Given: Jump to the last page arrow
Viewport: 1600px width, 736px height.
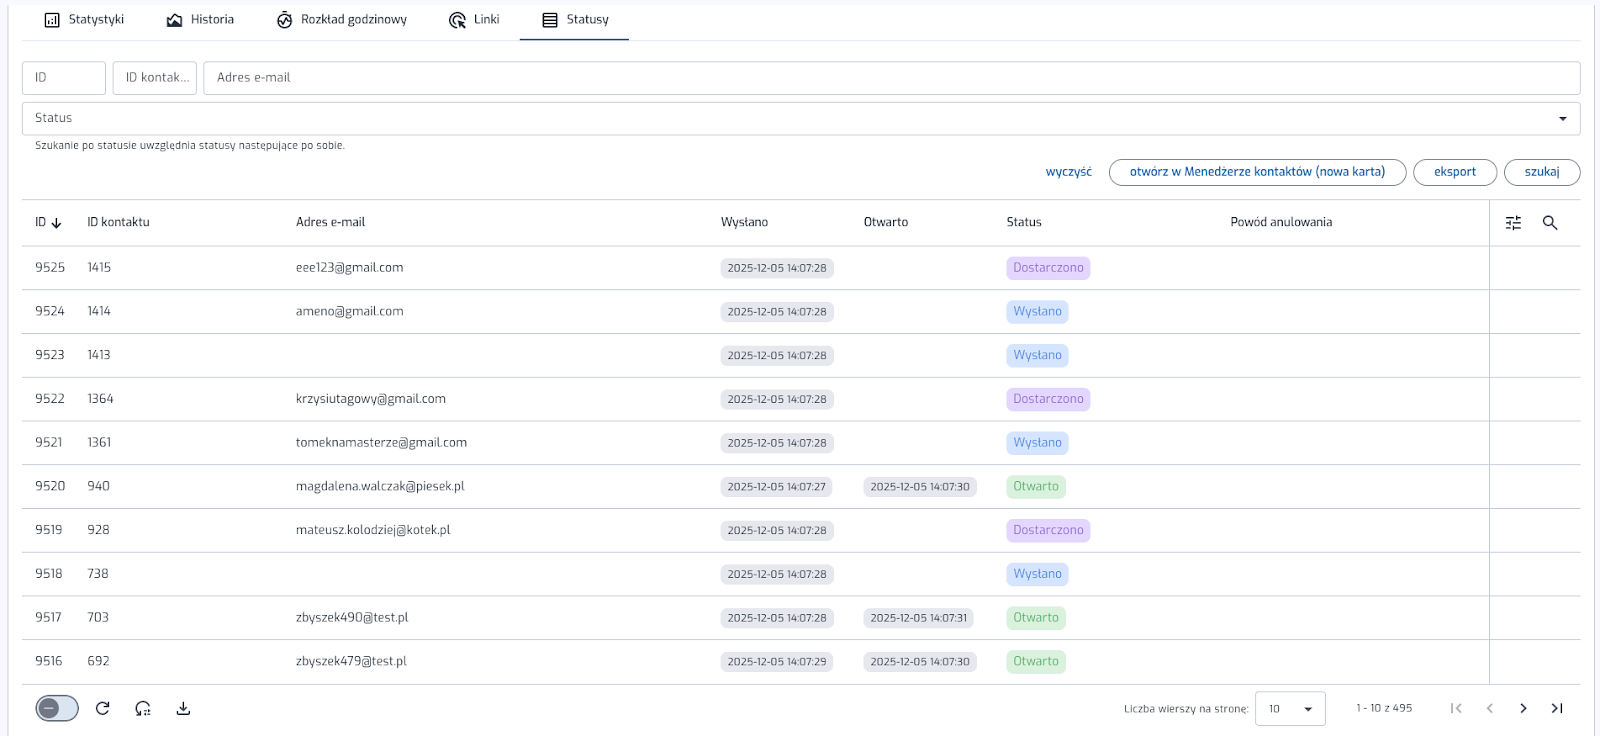Looking at the screenshot, I should (1556, 708).
